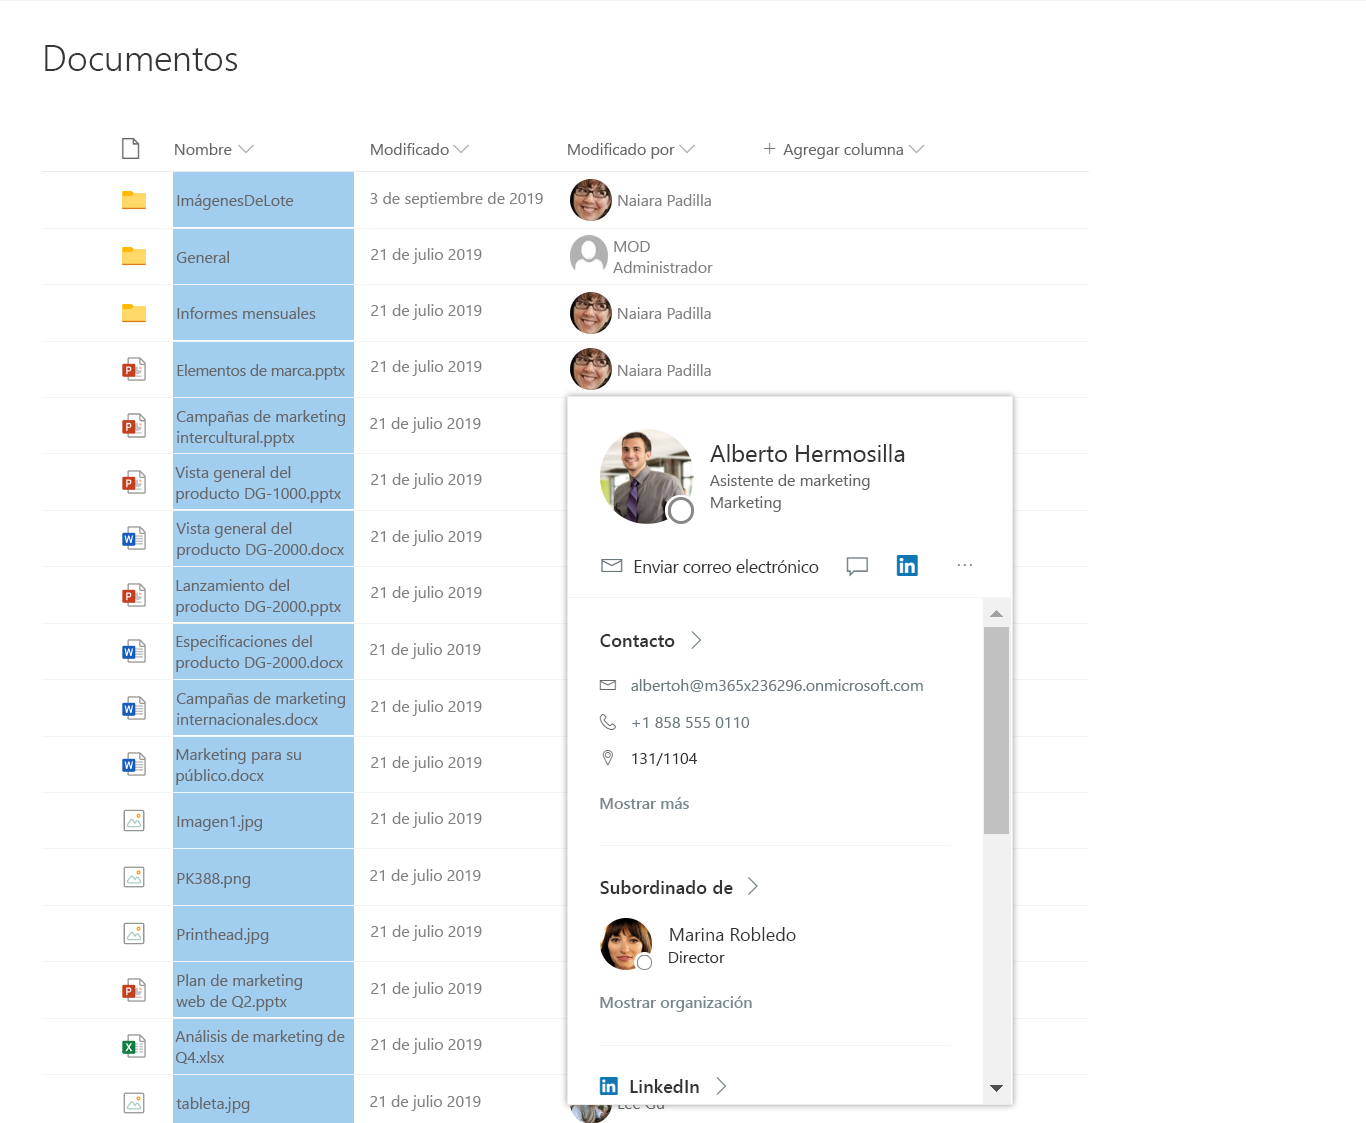Click scroll down arrow in profile card

coord(996,1088)
